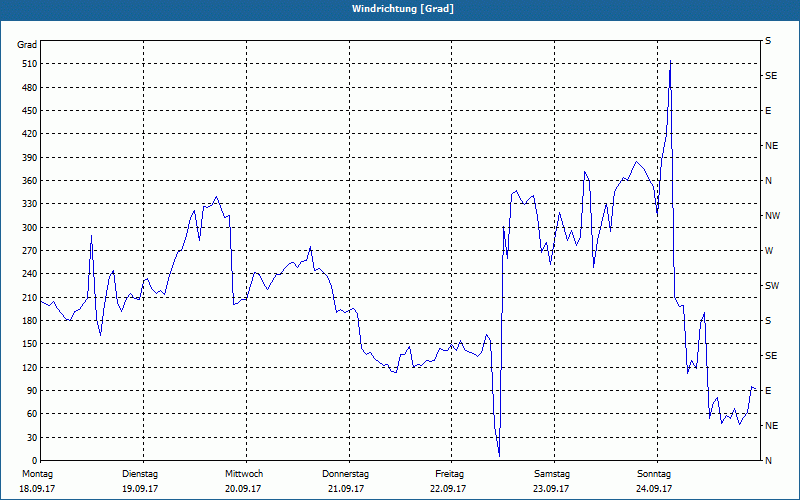Click the 'S' compass label next to 180
The image size is (800, 500).
[768, 321]
